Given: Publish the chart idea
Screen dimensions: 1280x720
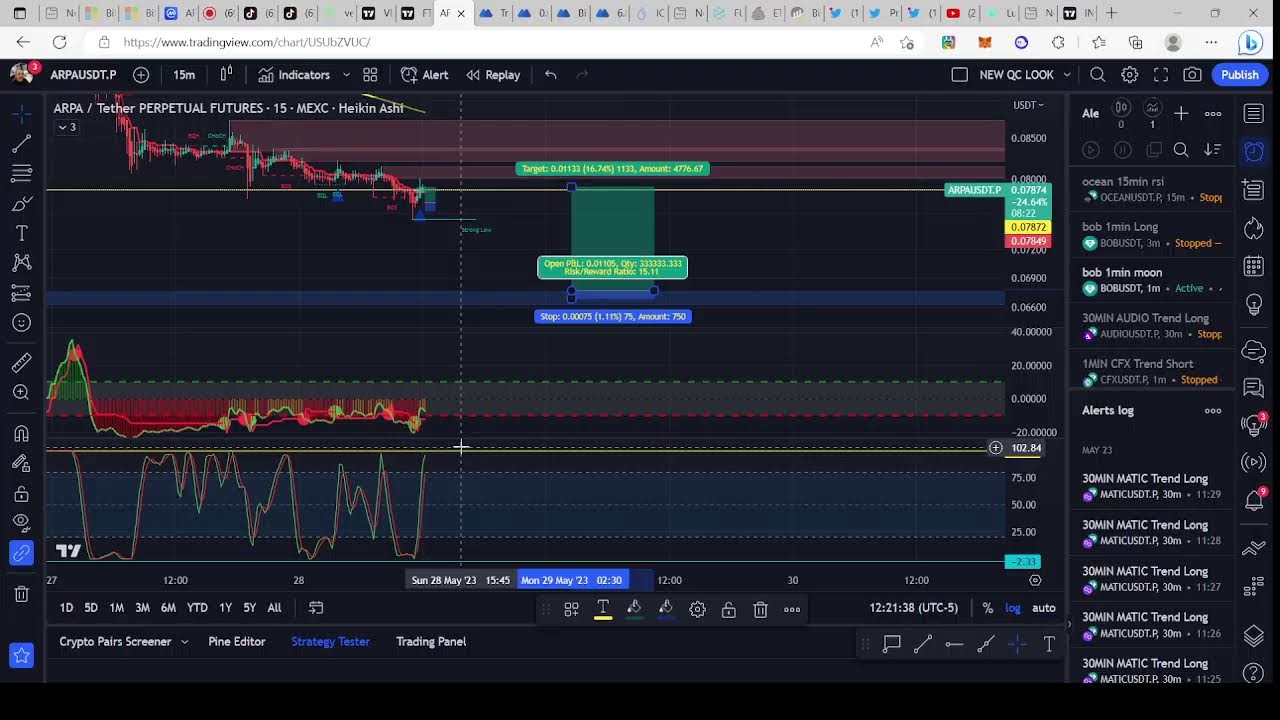Looking at the screenshot, I should coord(1239,75).
